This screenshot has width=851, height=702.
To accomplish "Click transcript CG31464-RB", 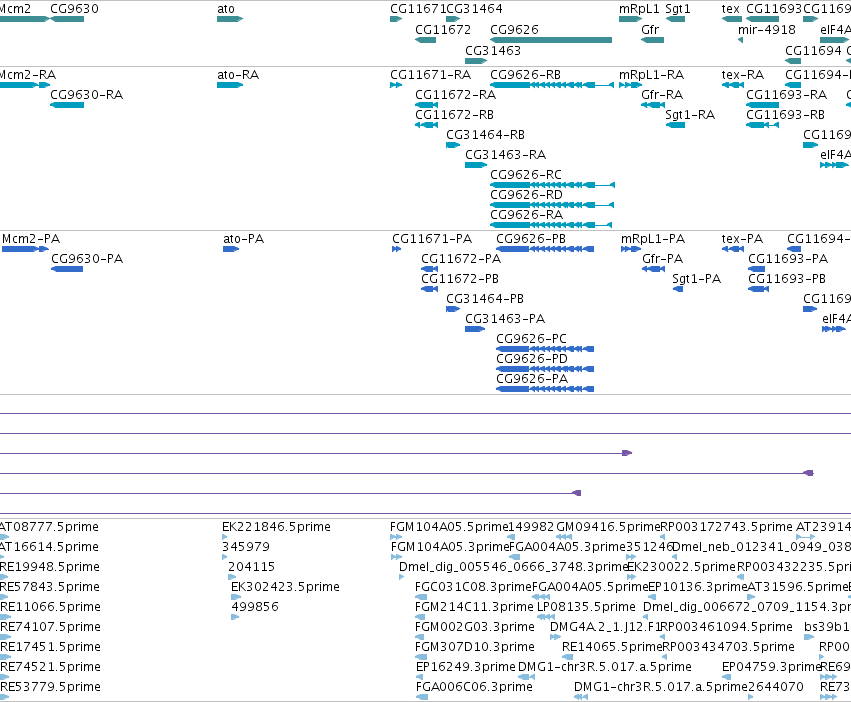I will click(453, 145).
